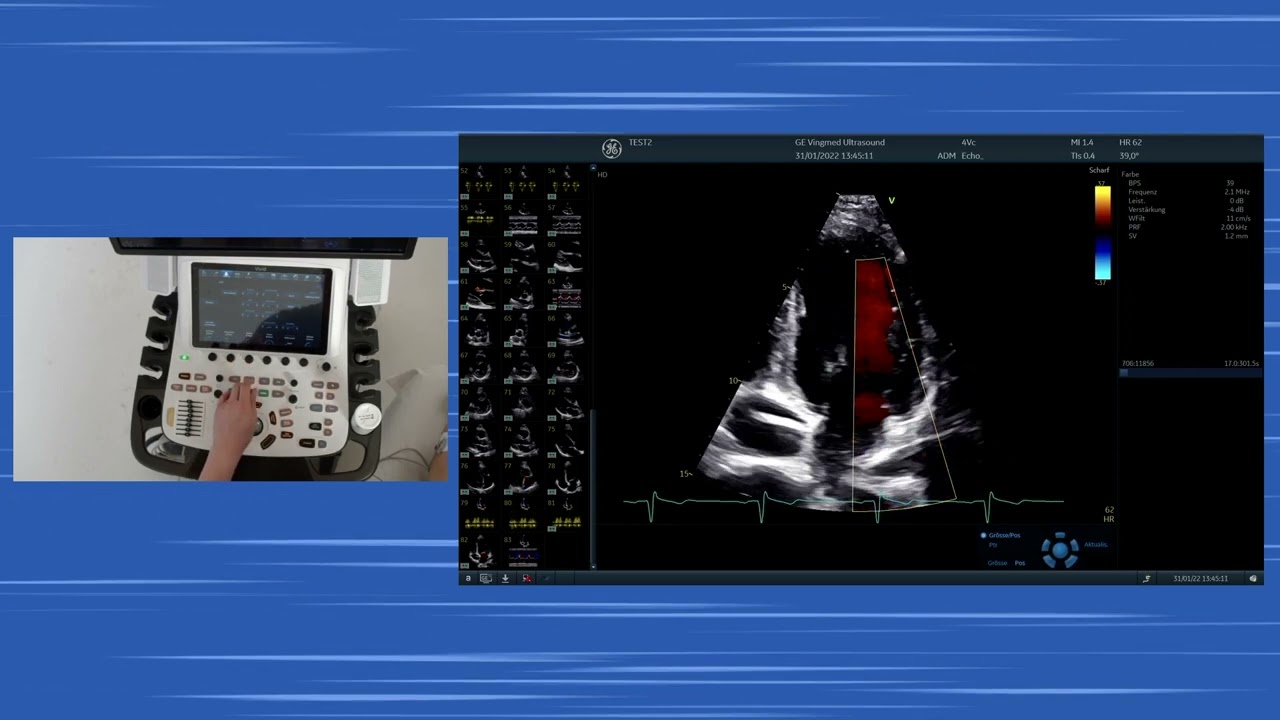Click the blue trackball center indicator
This screenshot has width=1280, height=720.
[1060, 550]
